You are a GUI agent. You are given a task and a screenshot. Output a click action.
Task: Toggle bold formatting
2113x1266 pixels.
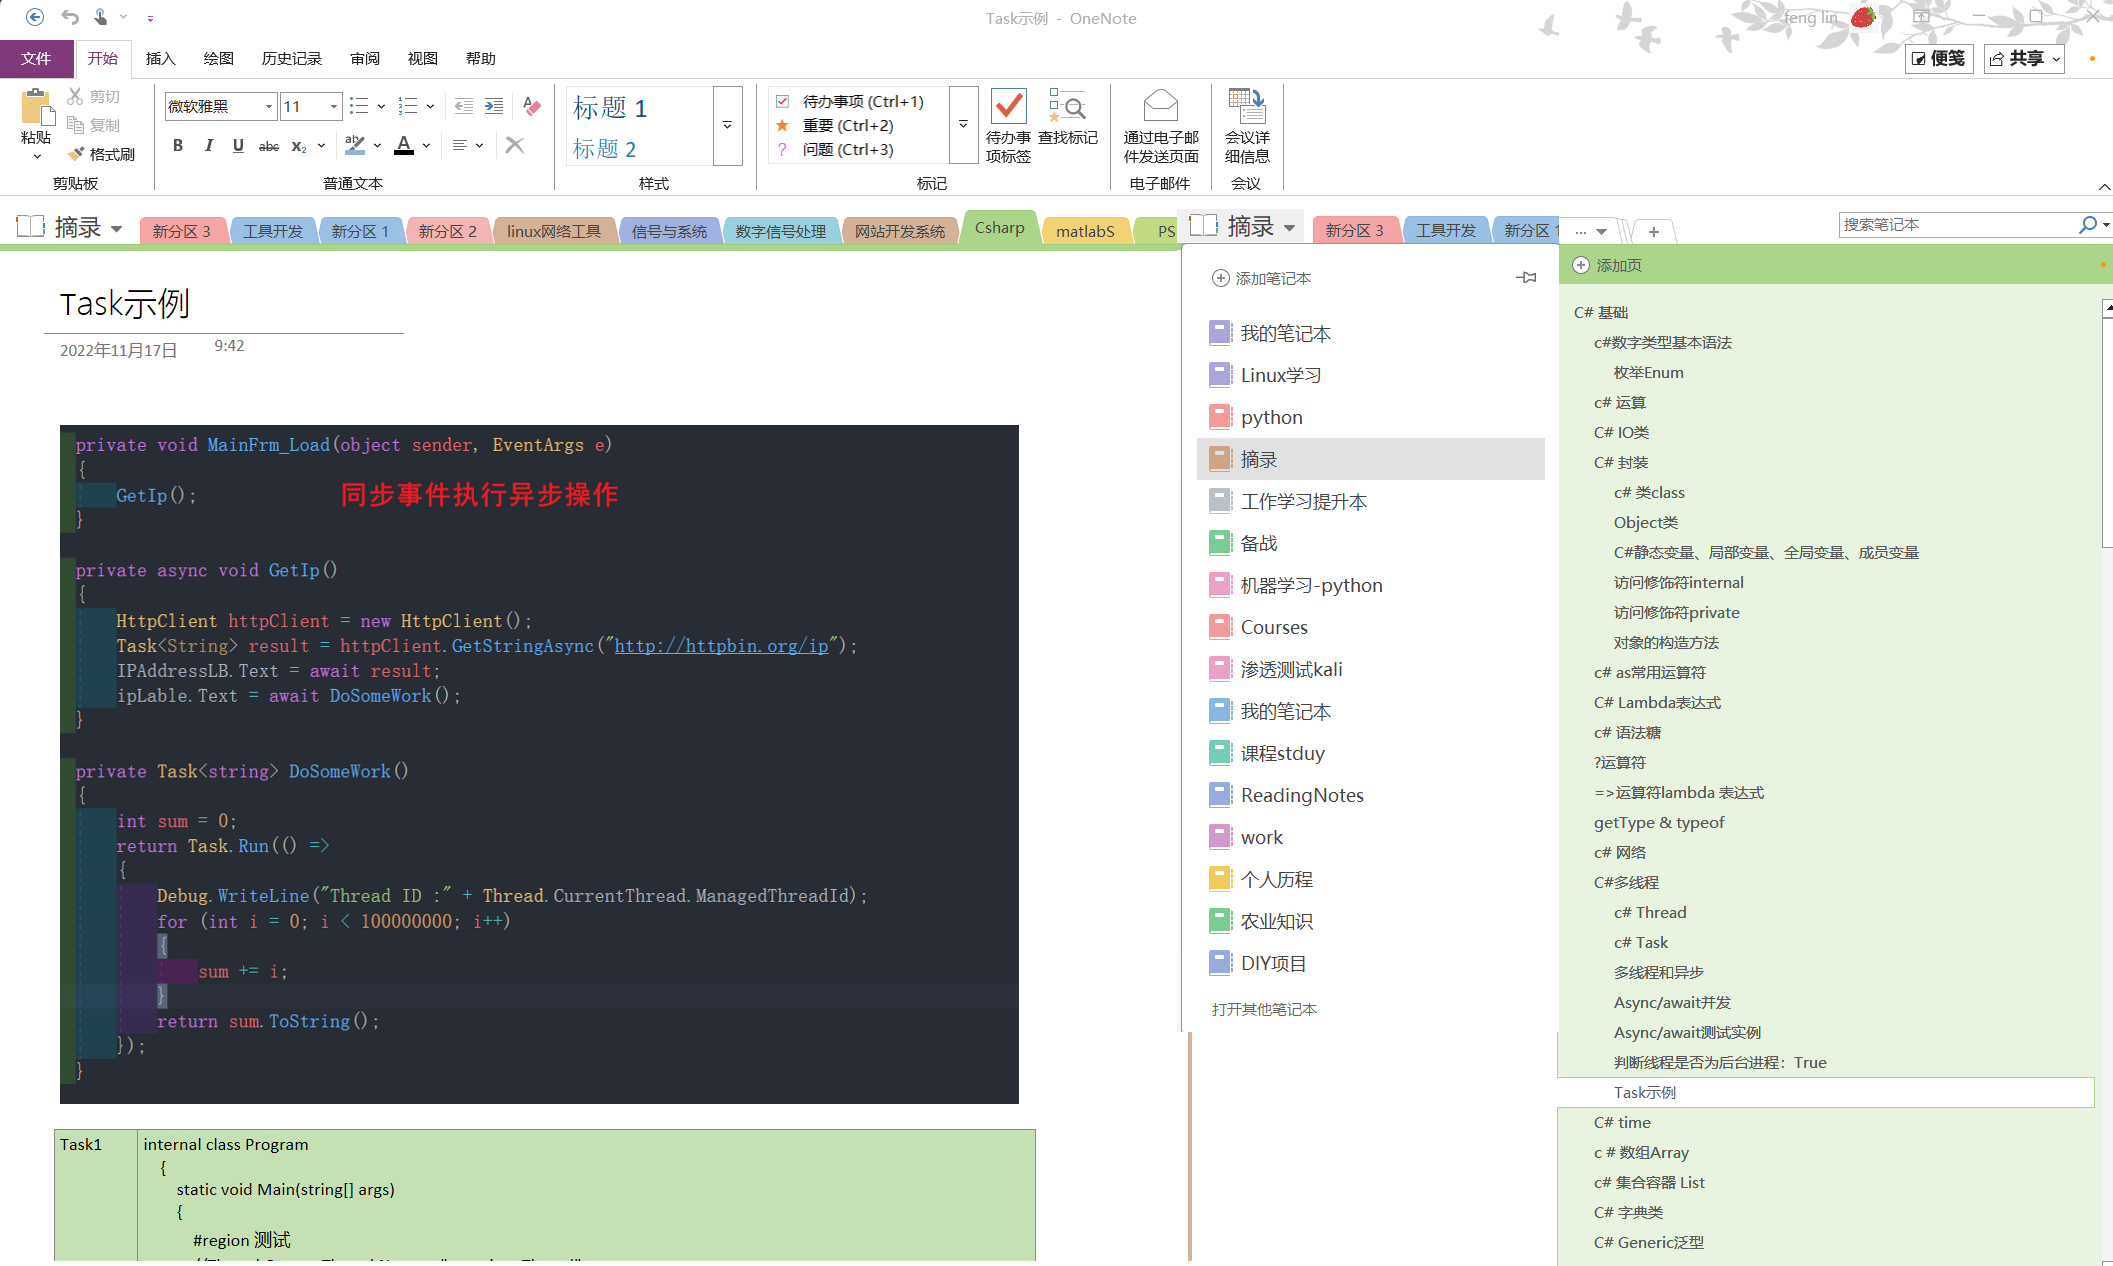point(177,145)
